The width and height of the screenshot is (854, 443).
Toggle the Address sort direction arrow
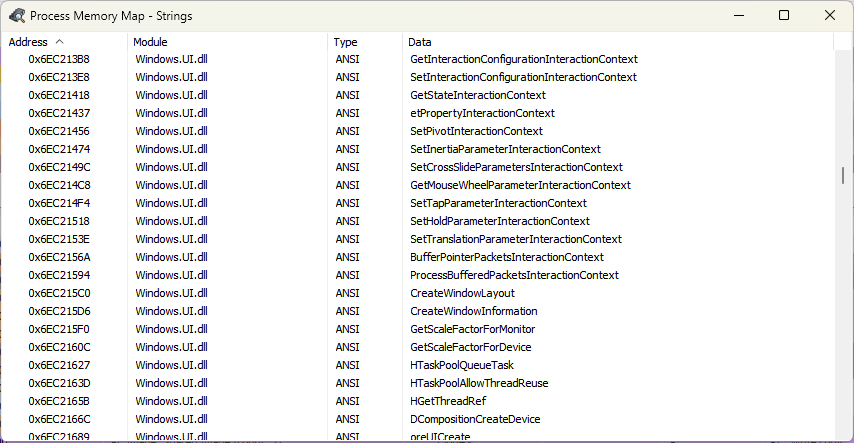pos(60,42)
